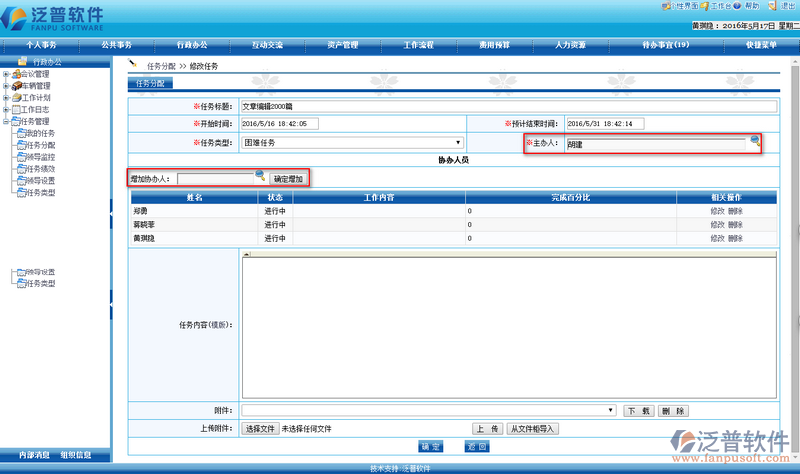Open 会议管理 folder icon in sidebar
Viewport: 800px width, 474px height.
pyautogui.click(x=14, y=74)
